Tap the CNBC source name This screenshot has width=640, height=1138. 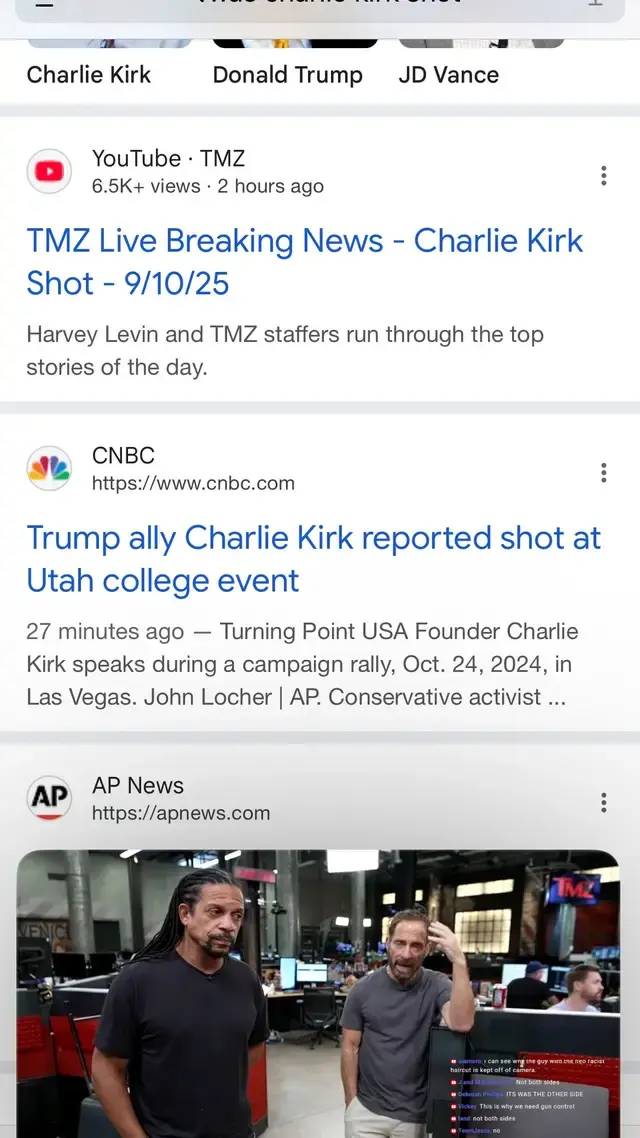click(123, 455)
